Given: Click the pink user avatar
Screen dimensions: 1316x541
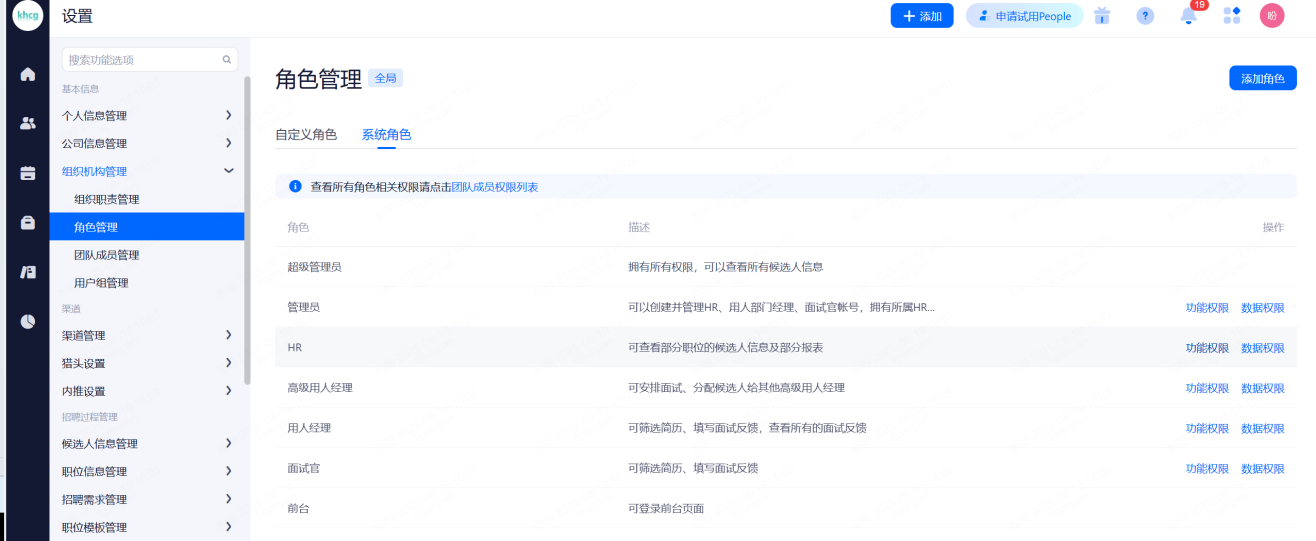Looking at the screenshot, I should (1272, 16).
